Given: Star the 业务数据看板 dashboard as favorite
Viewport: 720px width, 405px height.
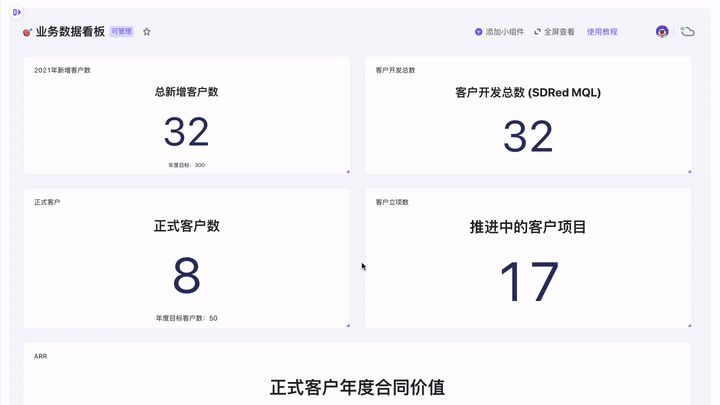Looking at the screenshot, I should pyautogui.click(x=147, y=32).
